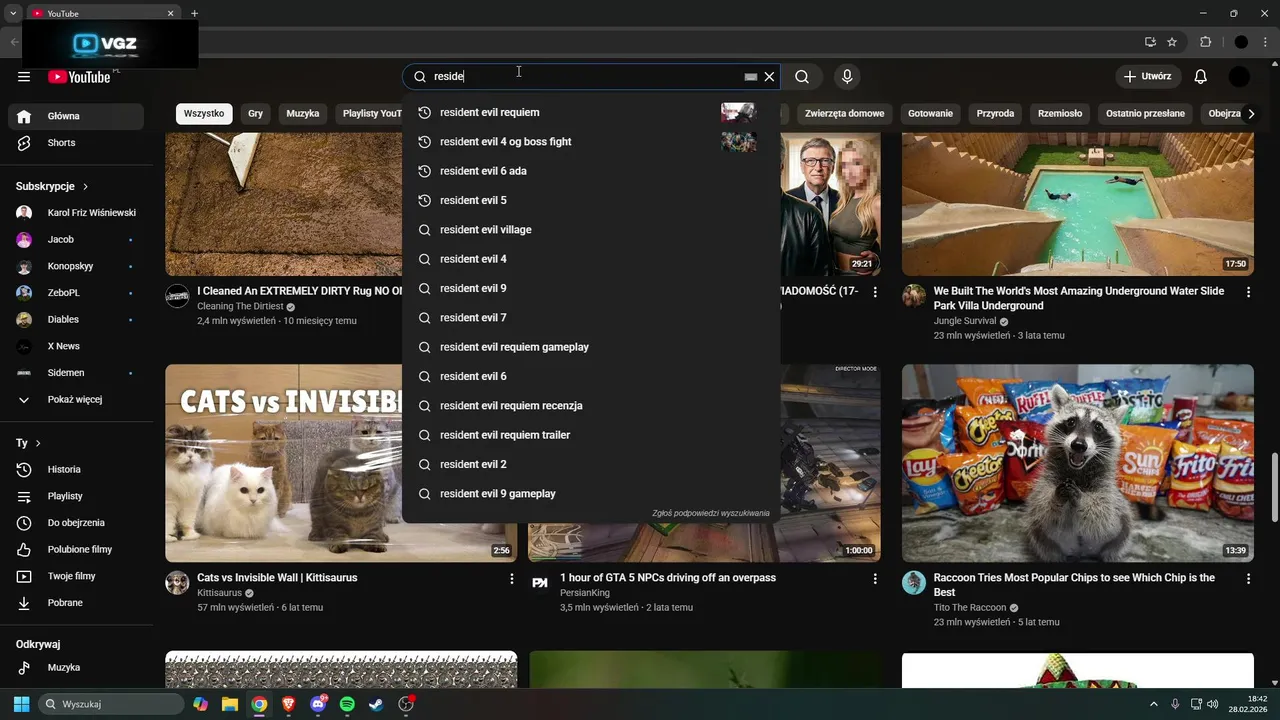Choose suggestion resident evil 9 gameplay
1280x720 pixels.
pyautogui.click(x=591, y=494)
